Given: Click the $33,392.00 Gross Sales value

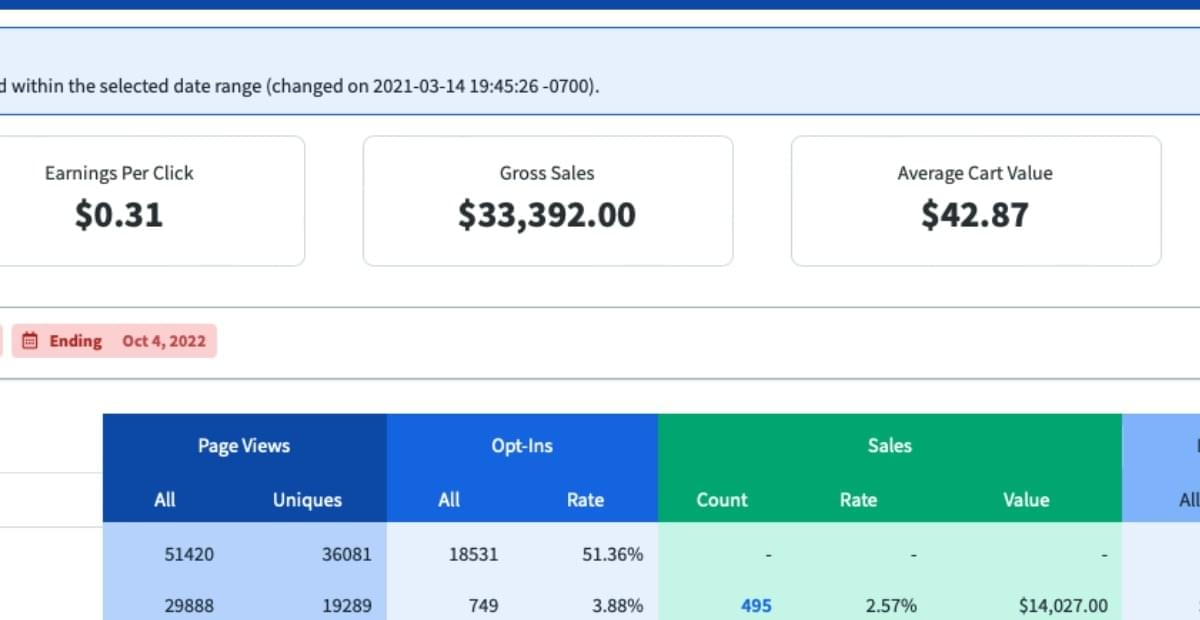Looking at the screenshot, I should 547,215.
